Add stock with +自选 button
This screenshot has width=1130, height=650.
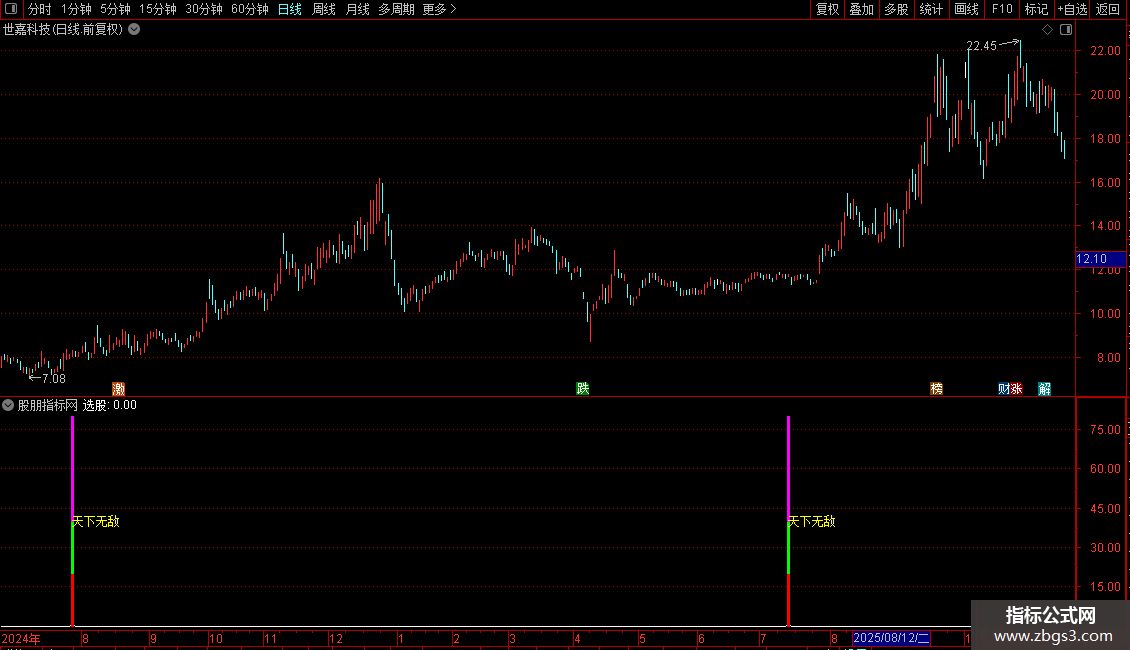click(x=1072, y=9)
